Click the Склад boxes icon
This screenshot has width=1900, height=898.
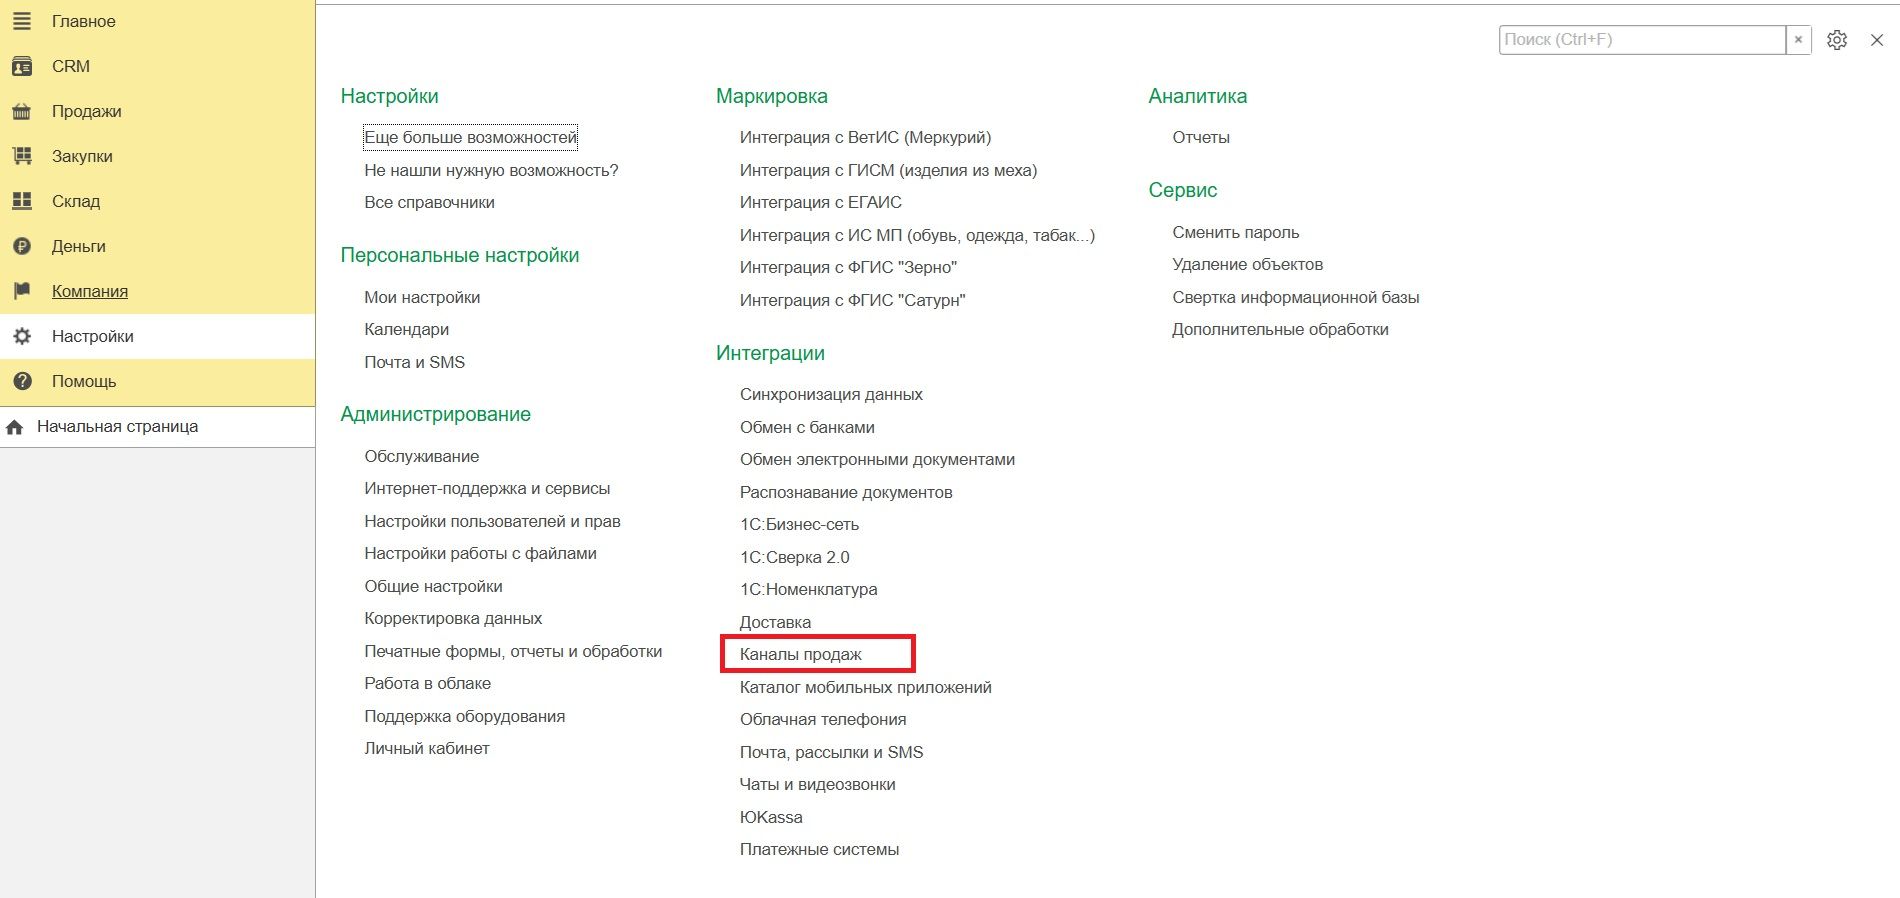click(x=21, y=201)
